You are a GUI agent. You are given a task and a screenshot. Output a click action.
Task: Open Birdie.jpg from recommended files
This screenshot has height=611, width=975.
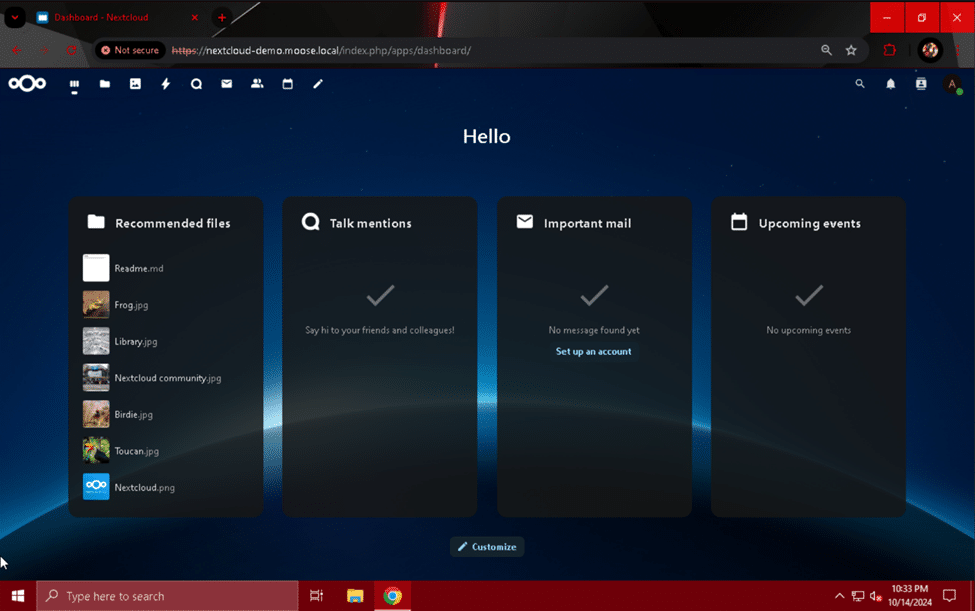tap(165, 414)
